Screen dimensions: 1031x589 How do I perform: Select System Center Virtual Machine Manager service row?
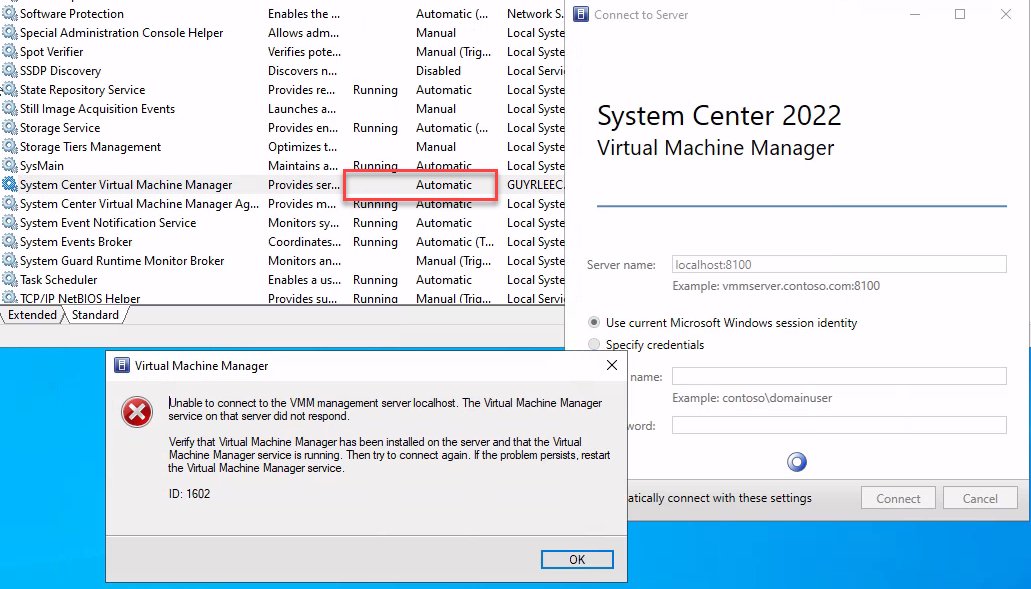tap(282, 185)
